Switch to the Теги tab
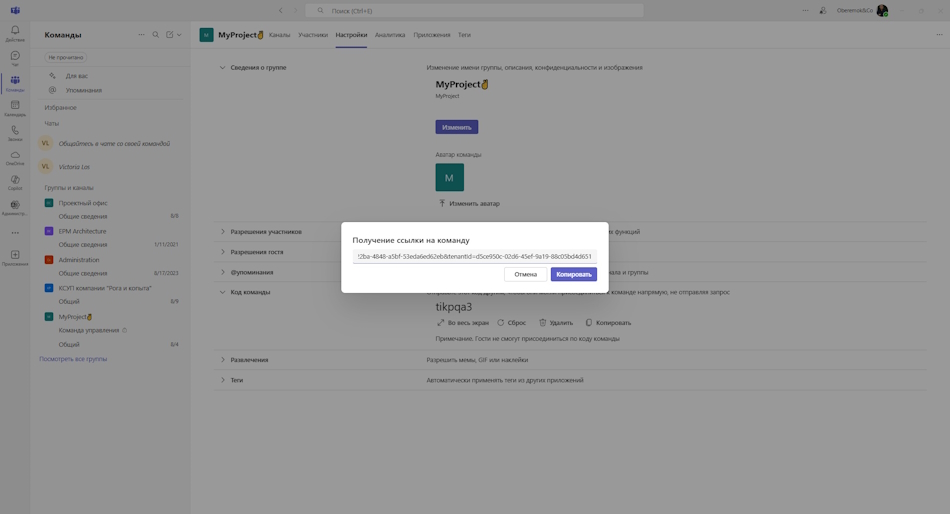 [x=464, y=35]
